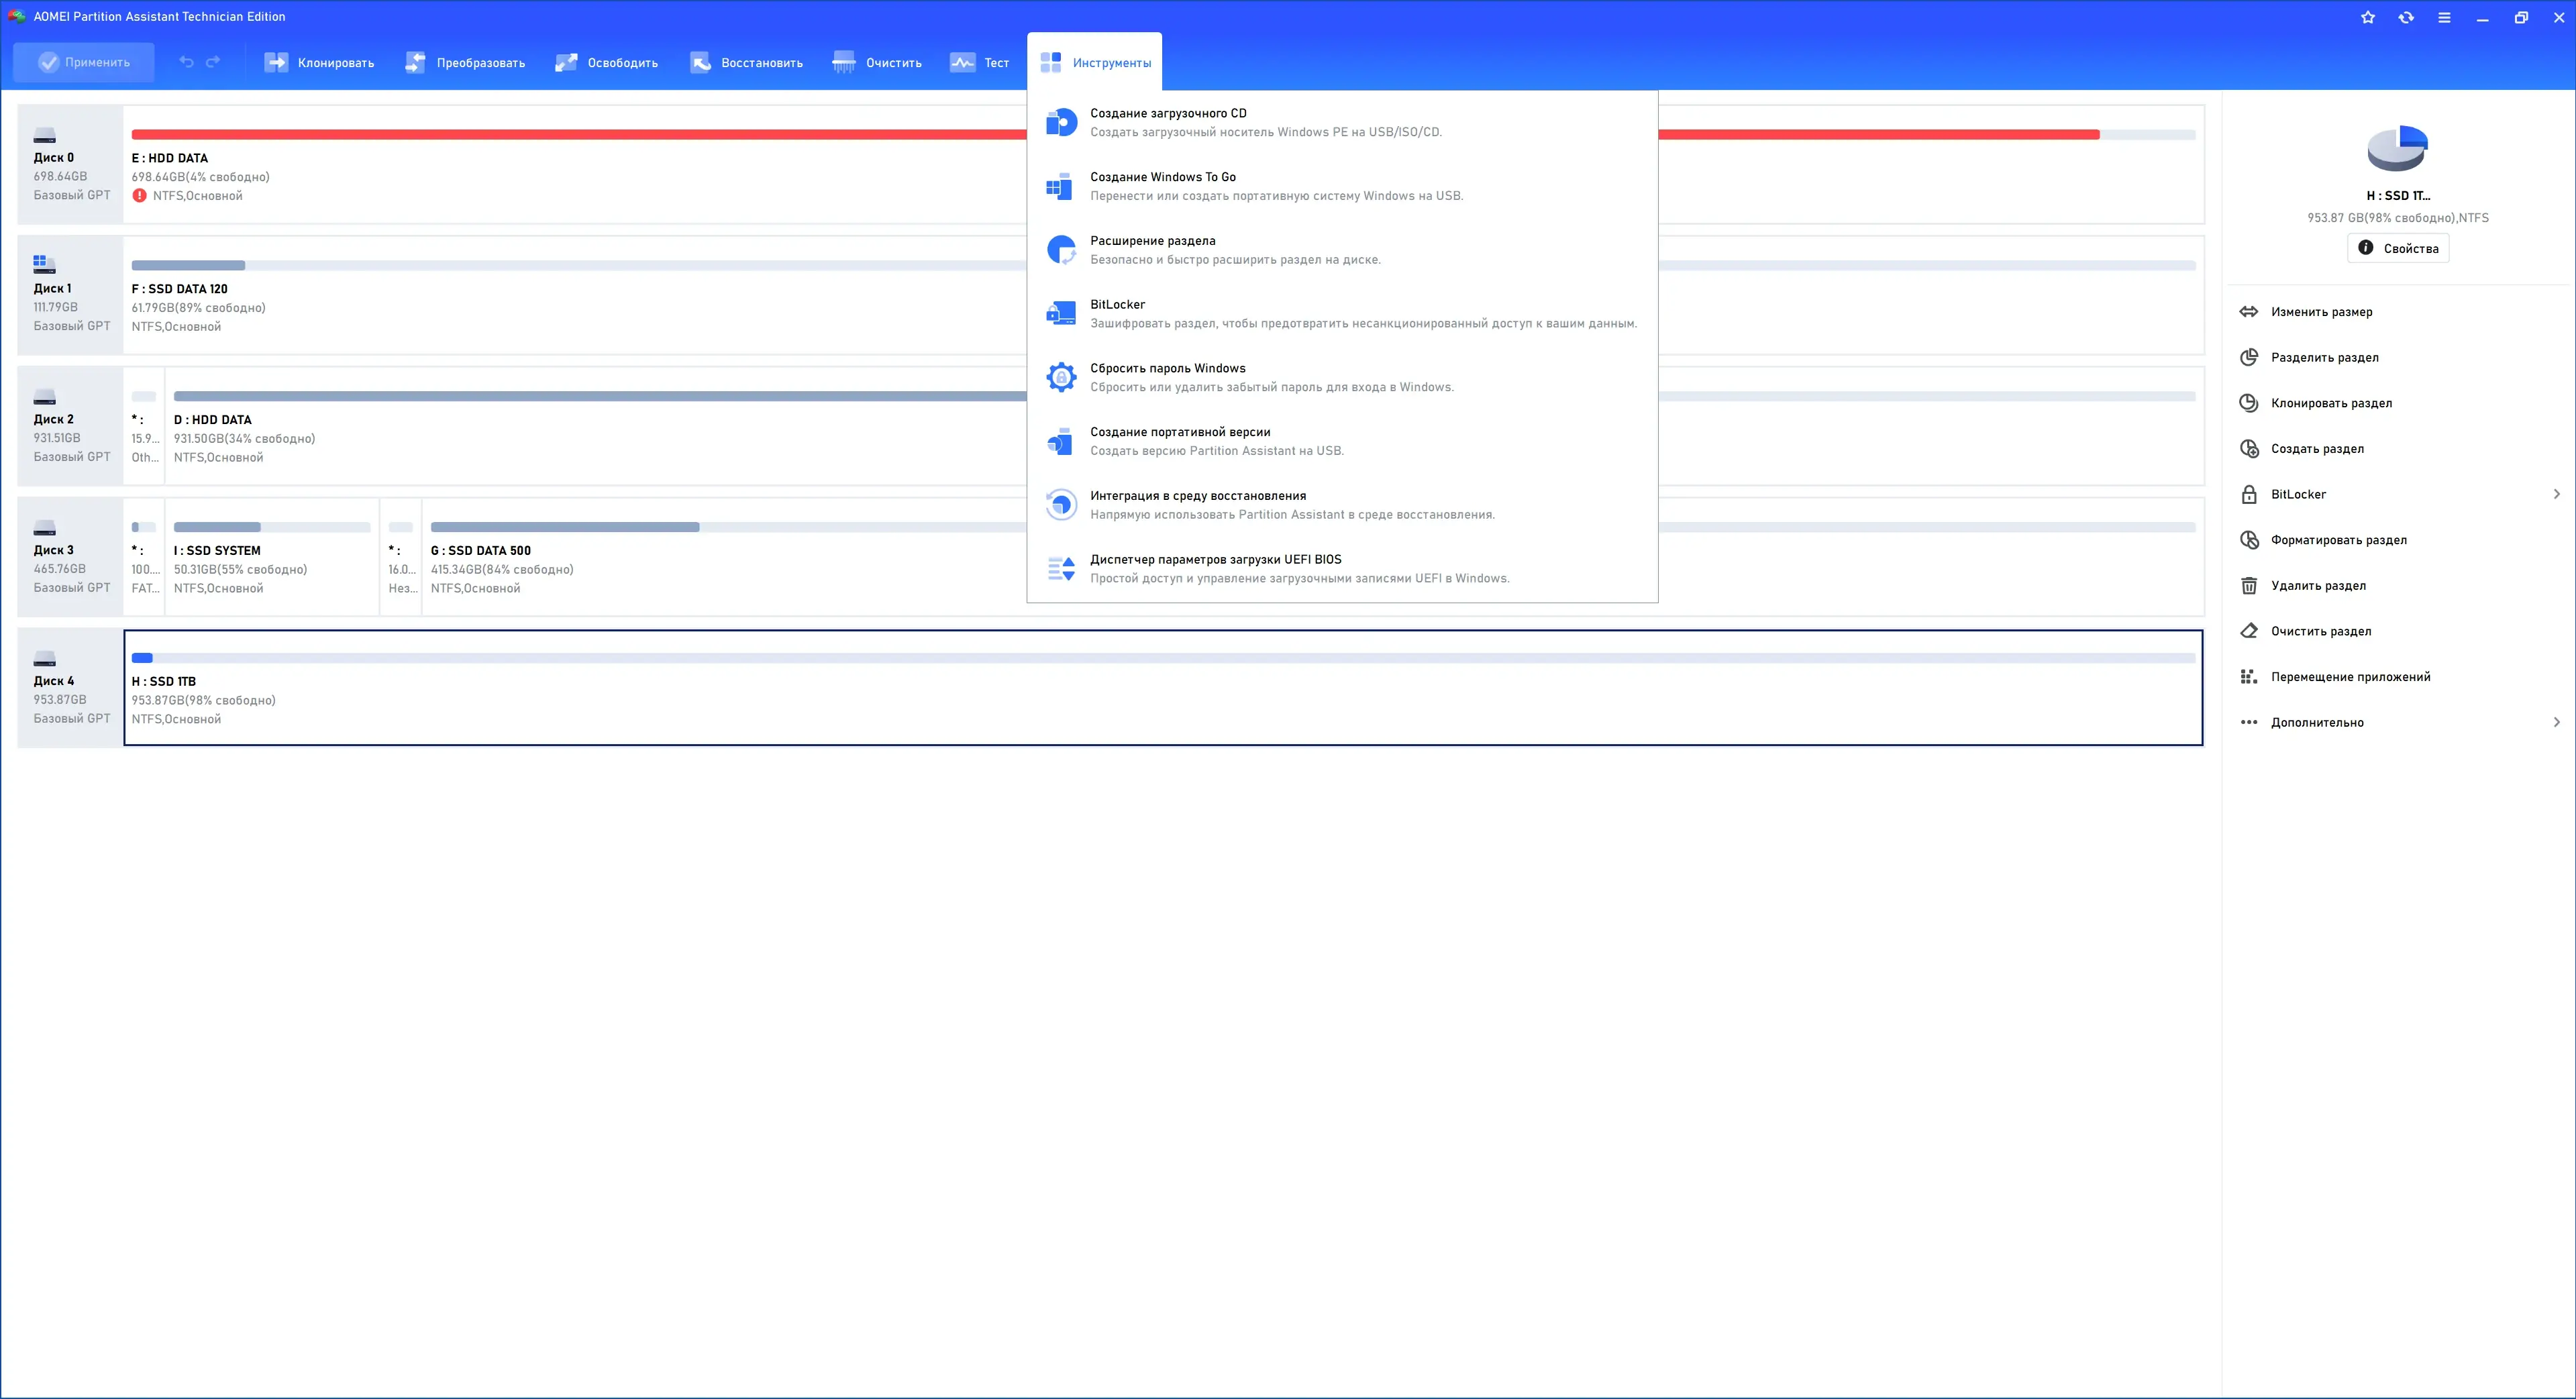Viewport: 2576px width, 1399px height.
Task: Click the Test (Тест) toolbar icon
Action: [x=962, y=62]
